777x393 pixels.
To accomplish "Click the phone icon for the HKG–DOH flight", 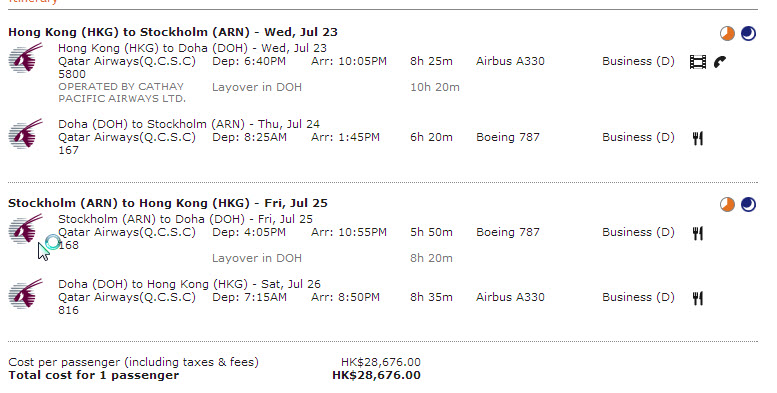I will coord(720,61).
